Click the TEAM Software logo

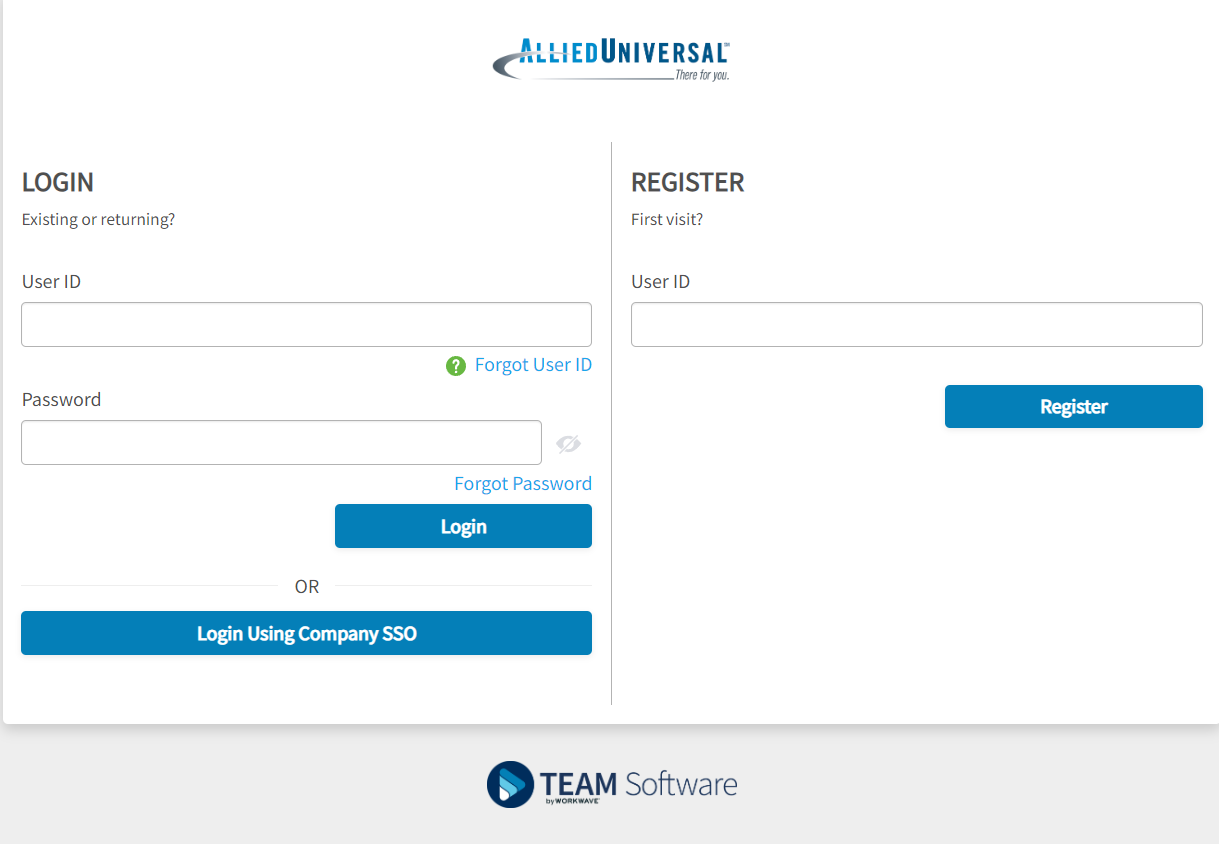[611, 784]
